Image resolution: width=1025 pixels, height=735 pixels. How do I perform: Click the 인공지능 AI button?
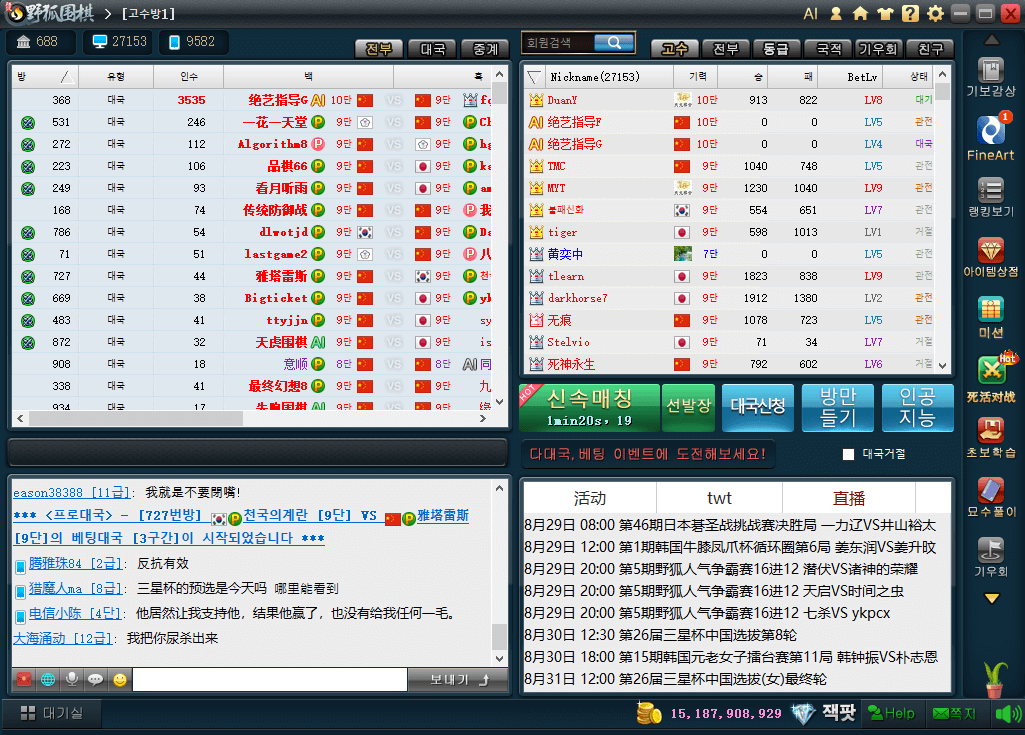click(918, 408)
